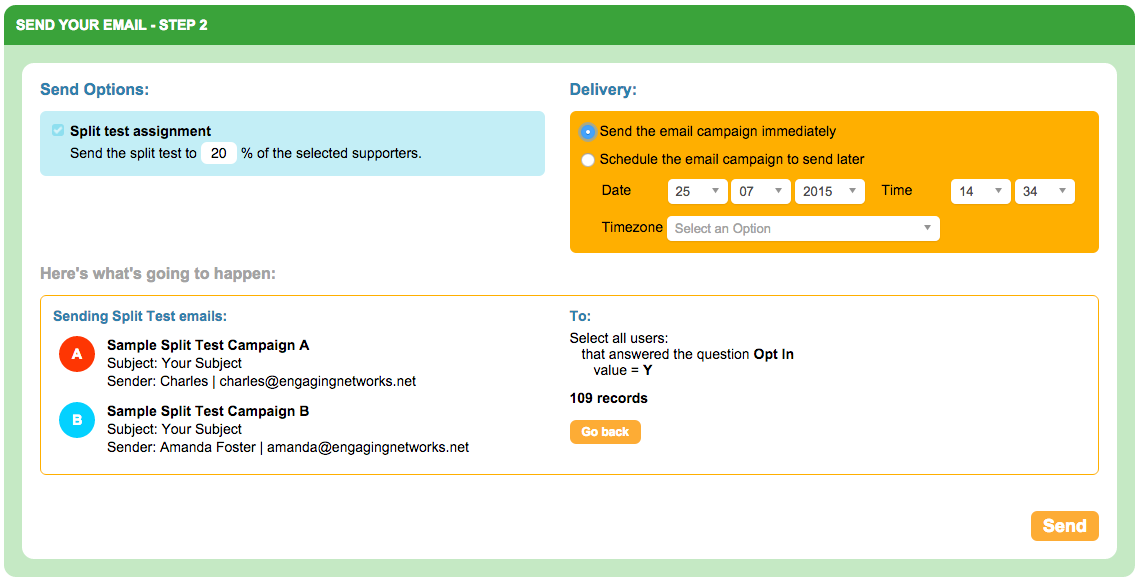1139x582 pixels.
Task: Click the orange Send button
Action: (1064, 526)
